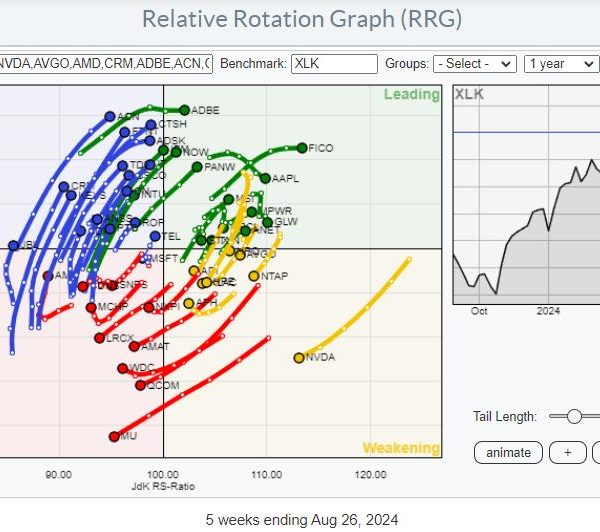The height and width of the screenshot is (532, 600).
Task: Select the ADSK data point
Action: (150, 140)
